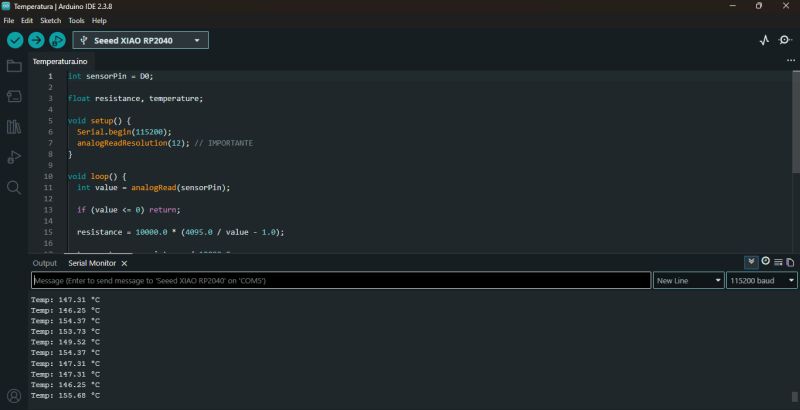800x410 pixels.
Task: Click the Verify sketch checkmark button
Action: tap(15, 40)
